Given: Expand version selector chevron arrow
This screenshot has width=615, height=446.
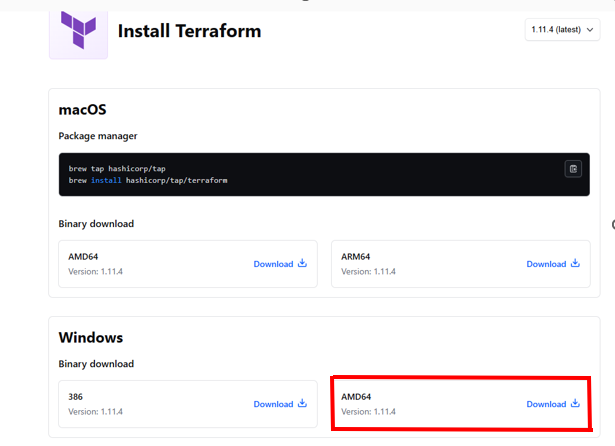Looking at the screenshot, I should pyautogui.click(x=590, y=30).
